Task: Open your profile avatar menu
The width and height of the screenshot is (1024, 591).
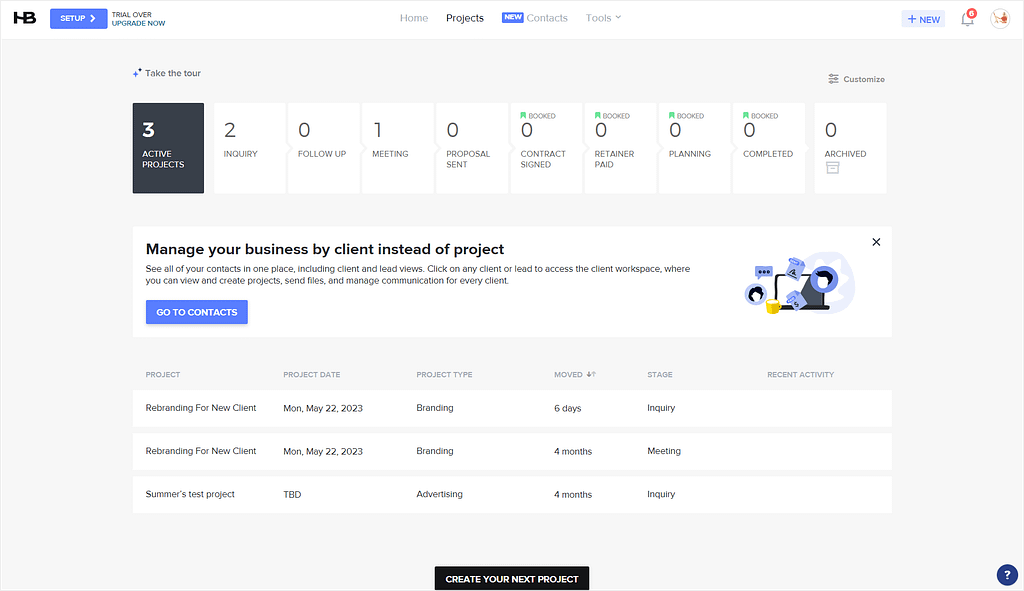Action: click(x=999, y=18)
